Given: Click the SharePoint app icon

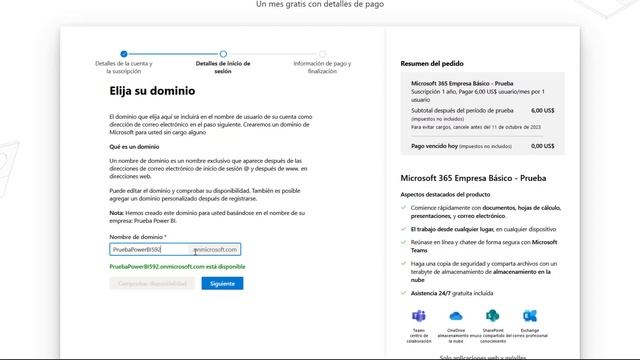Looking at the screenshot, I should tap(493, 316).
